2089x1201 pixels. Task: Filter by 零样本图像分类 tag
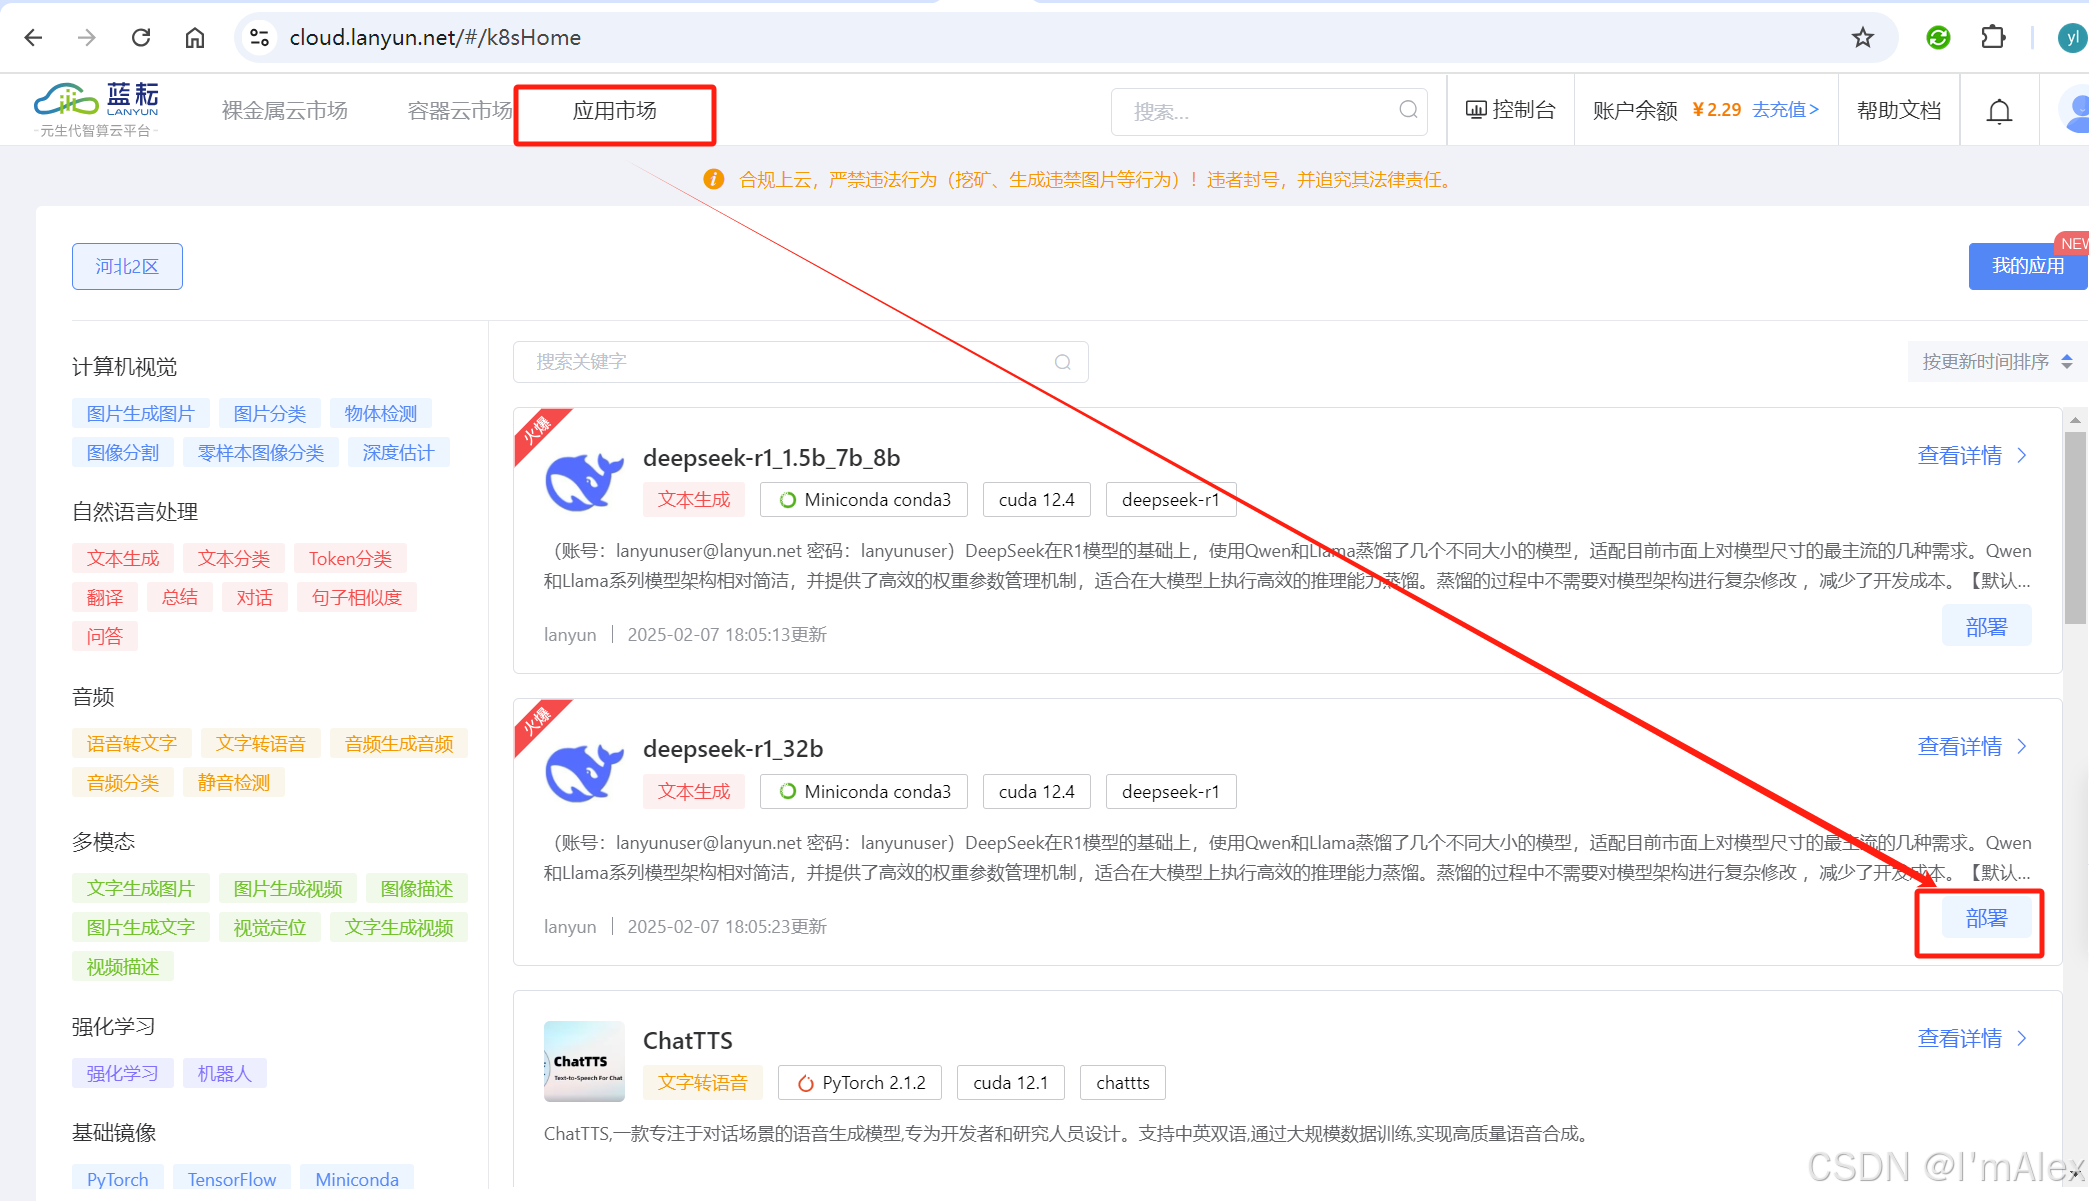pos(261,453)
